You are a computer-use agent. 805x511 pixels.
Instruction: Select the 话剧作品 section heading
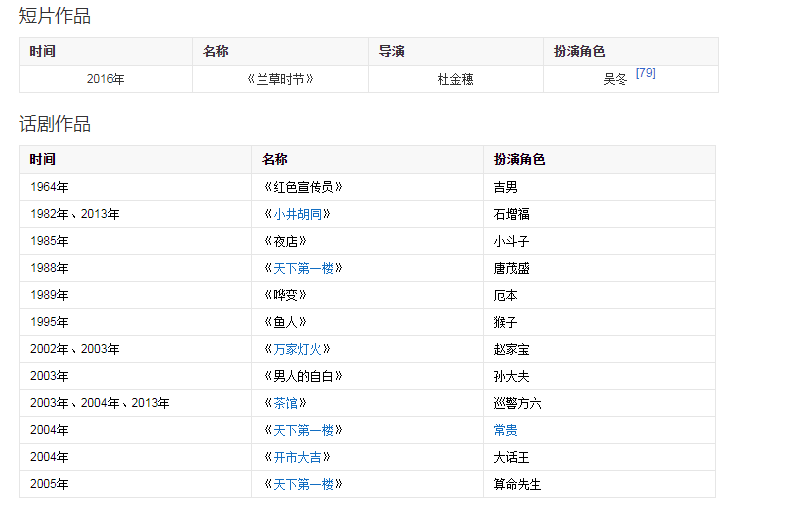pyautogui.click(x=55, y=124)
